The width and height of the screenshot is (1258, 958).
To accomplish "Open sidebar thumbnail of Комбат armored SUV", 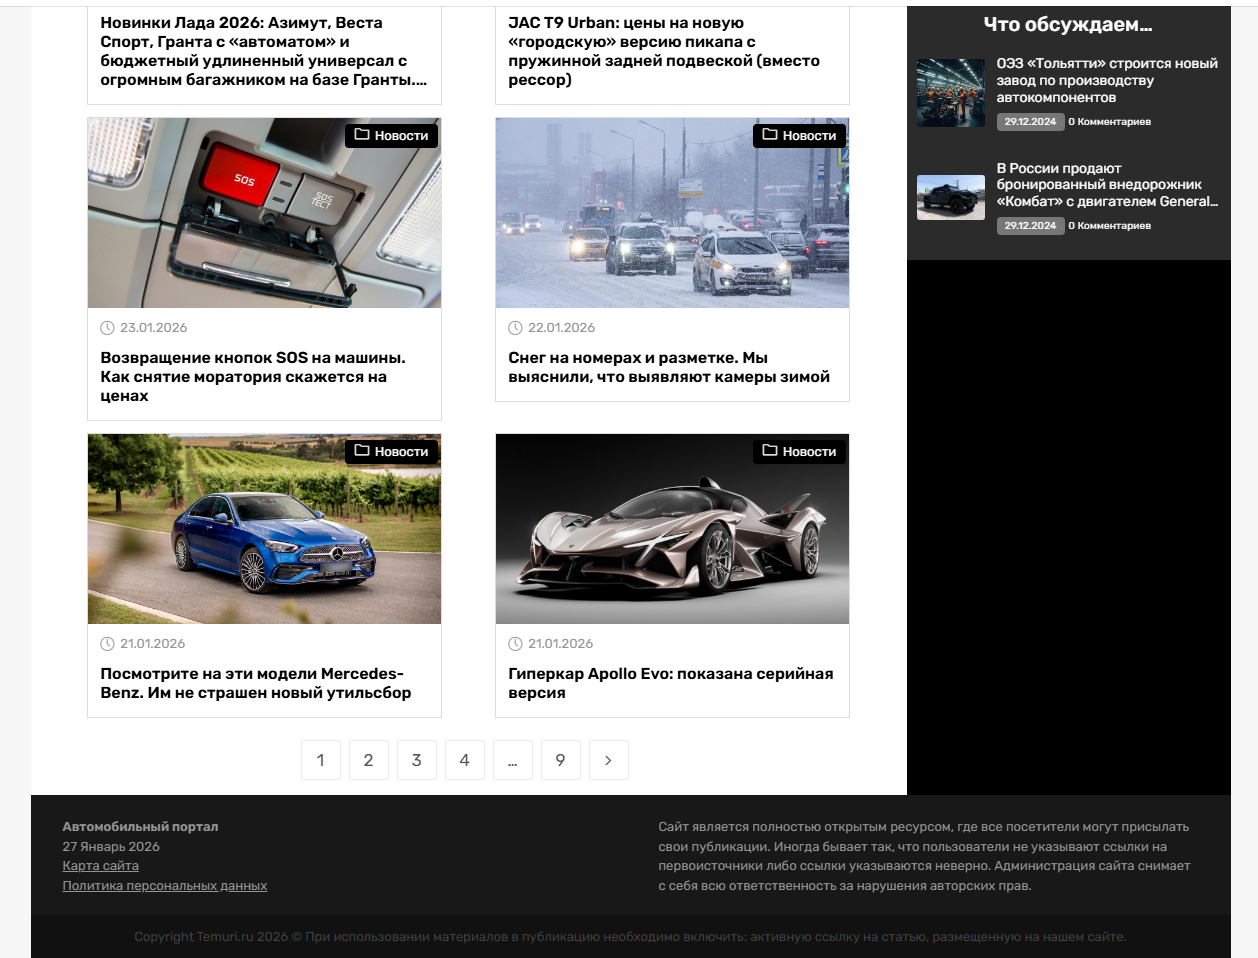I will click(951, 198).
